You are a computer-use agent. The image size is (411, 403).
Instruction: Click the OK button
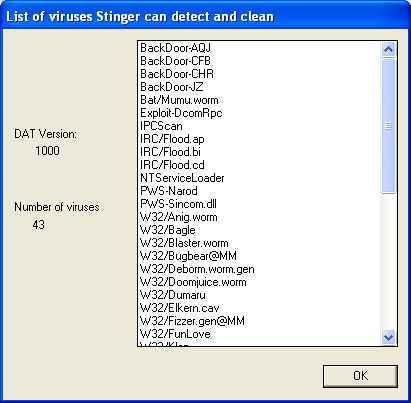[360, 376]
